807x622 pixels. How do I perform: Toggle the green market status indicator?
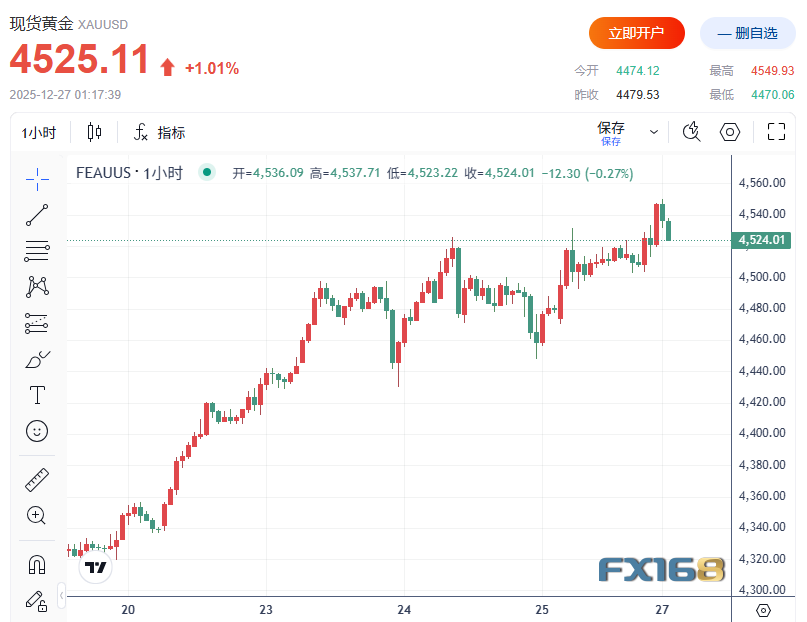(207, 172)
